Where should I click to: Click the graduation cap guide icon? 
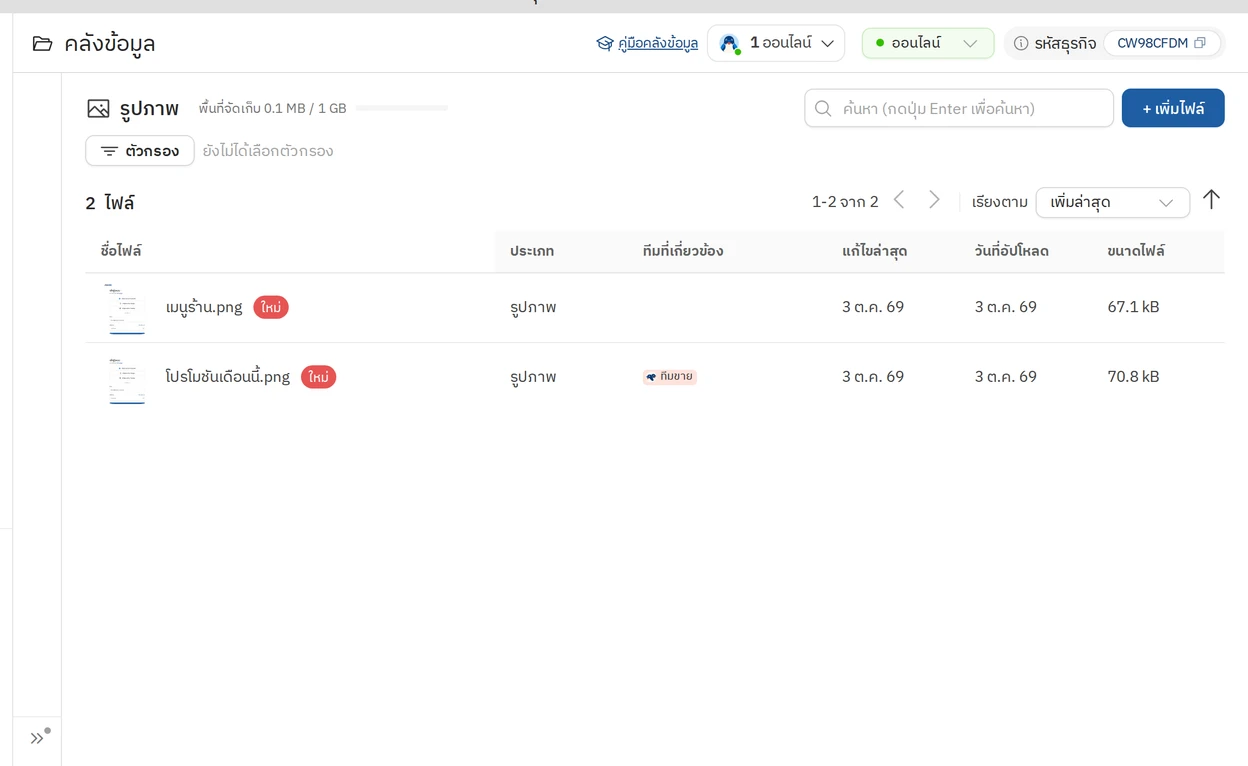tap(604, 44)
